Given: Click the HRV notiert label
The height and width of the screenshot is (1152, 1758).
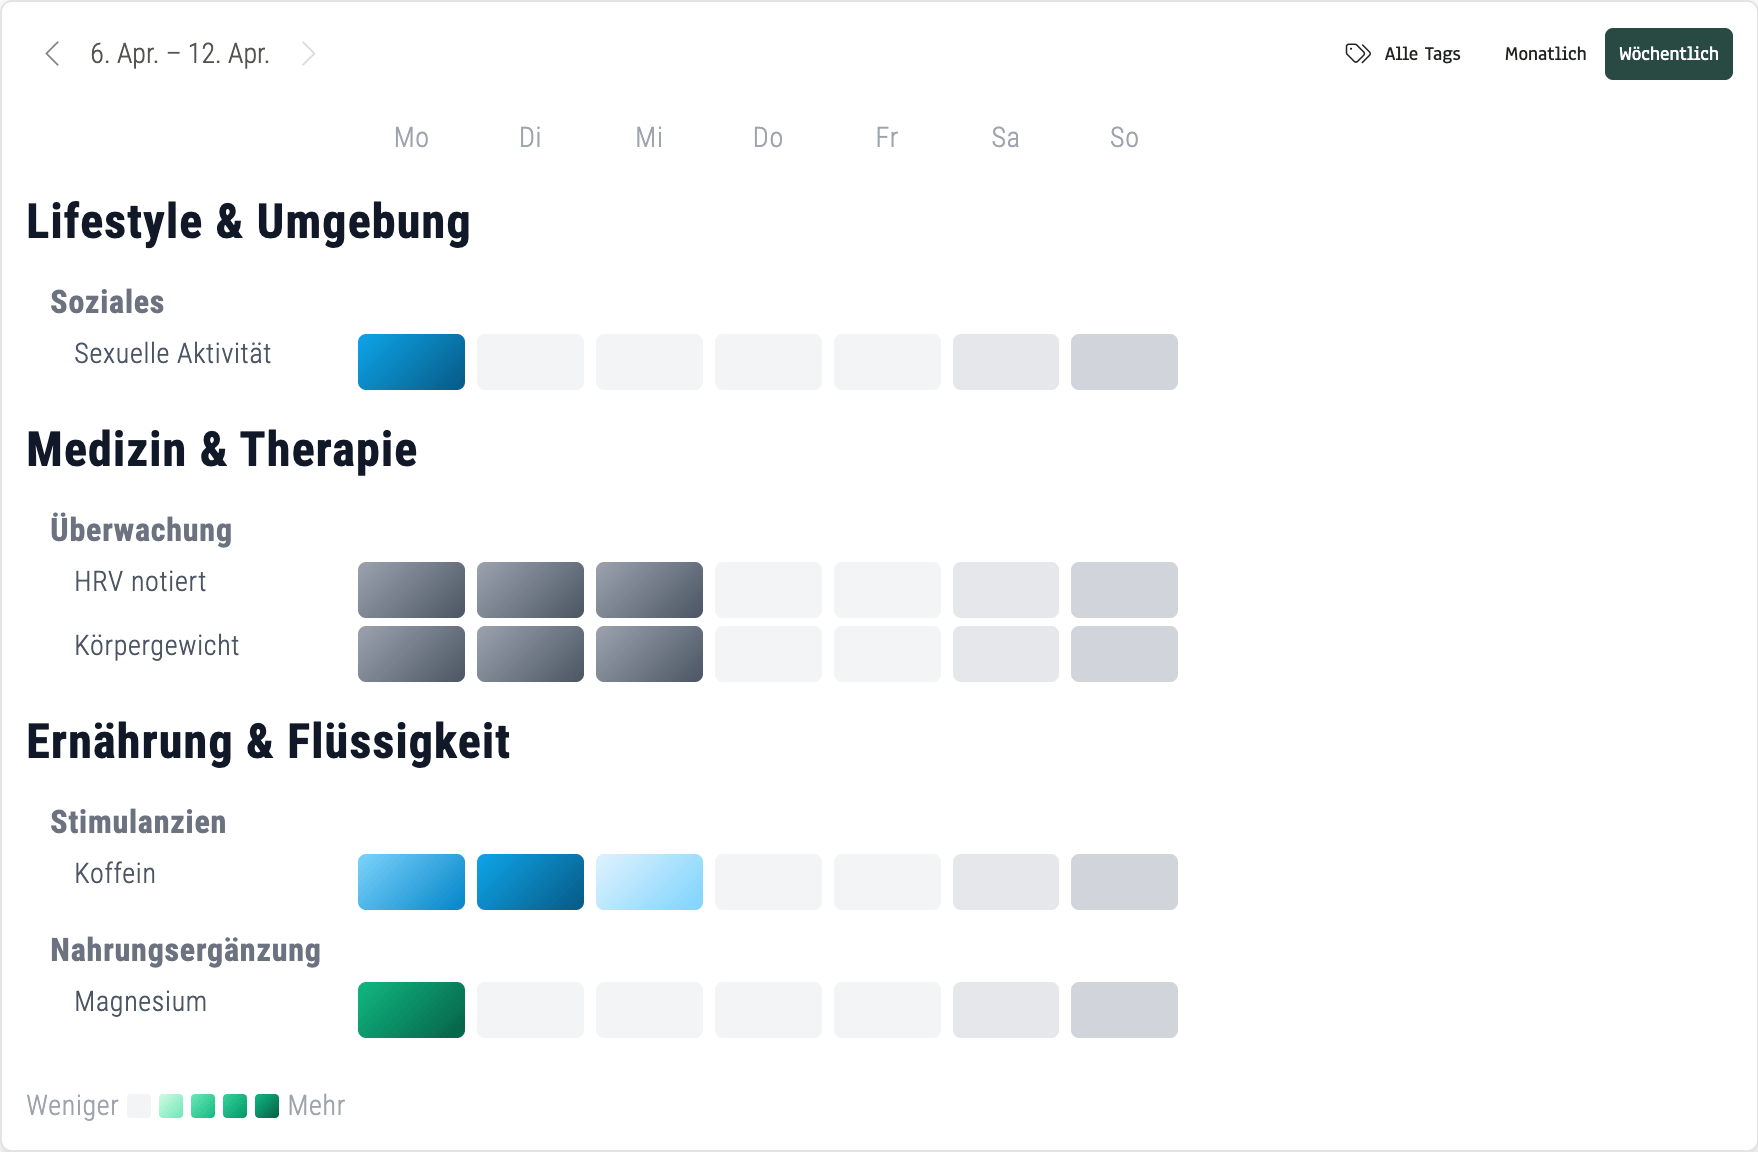Looking at the screenshot, I should pyautogui.click(x=139, y=581).
